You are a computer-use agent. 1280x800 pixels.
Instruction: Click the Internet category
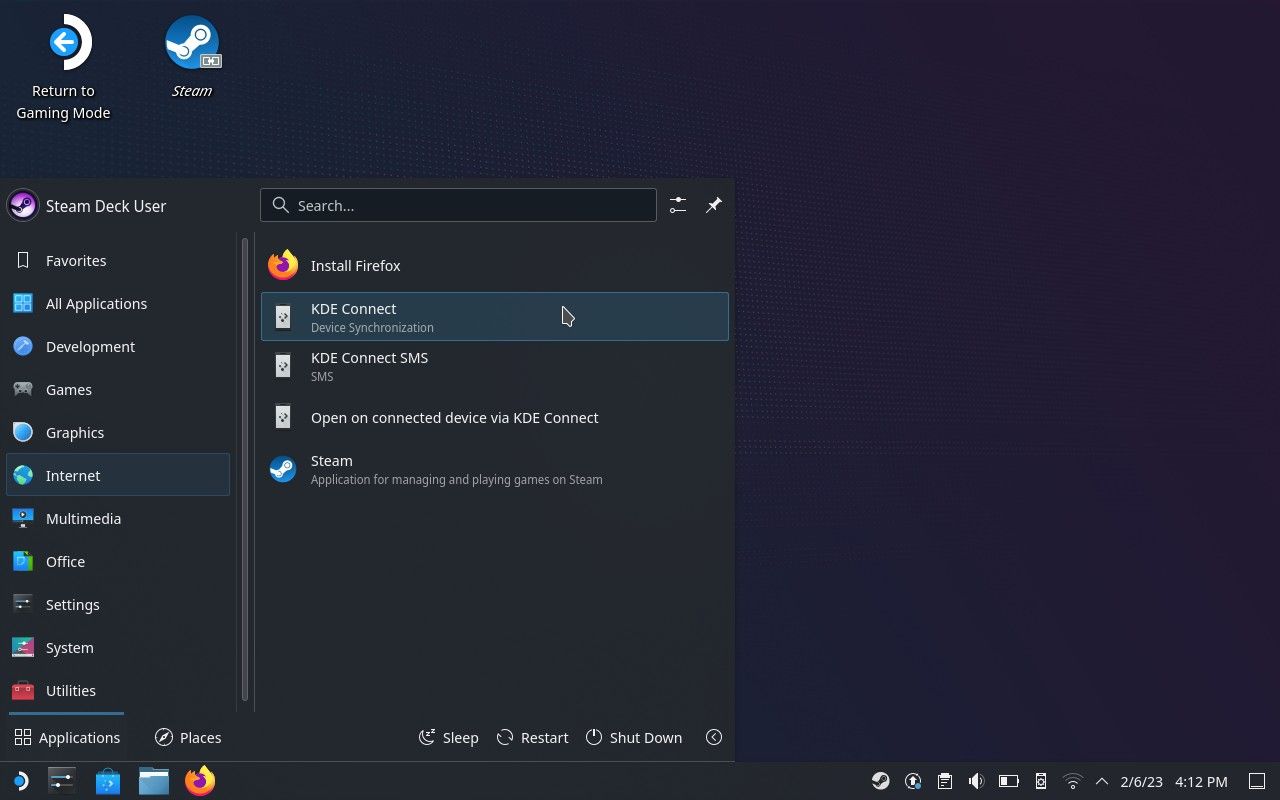(x=118, y=475)
